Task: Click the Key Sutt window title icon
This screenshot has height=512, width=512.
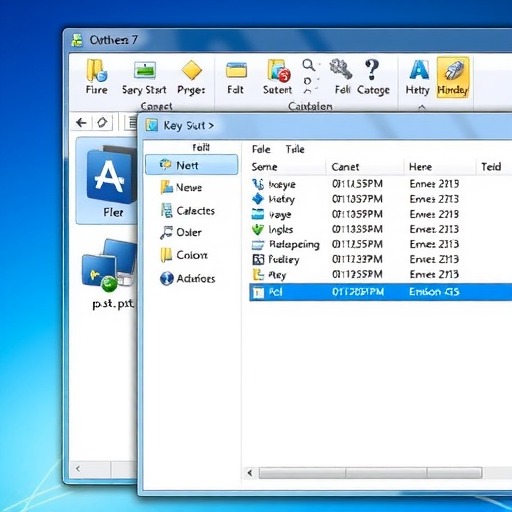Action: click(x=151, y=125)
